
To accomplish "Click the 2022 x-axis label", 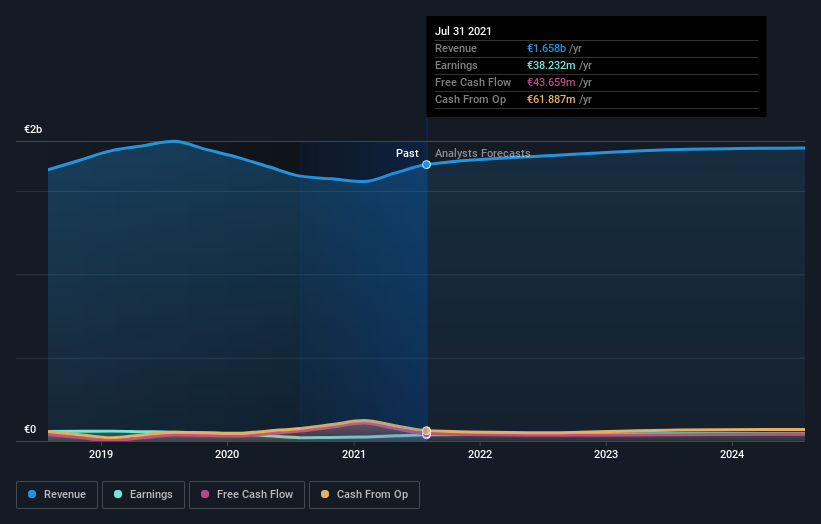I will point(480,454).
